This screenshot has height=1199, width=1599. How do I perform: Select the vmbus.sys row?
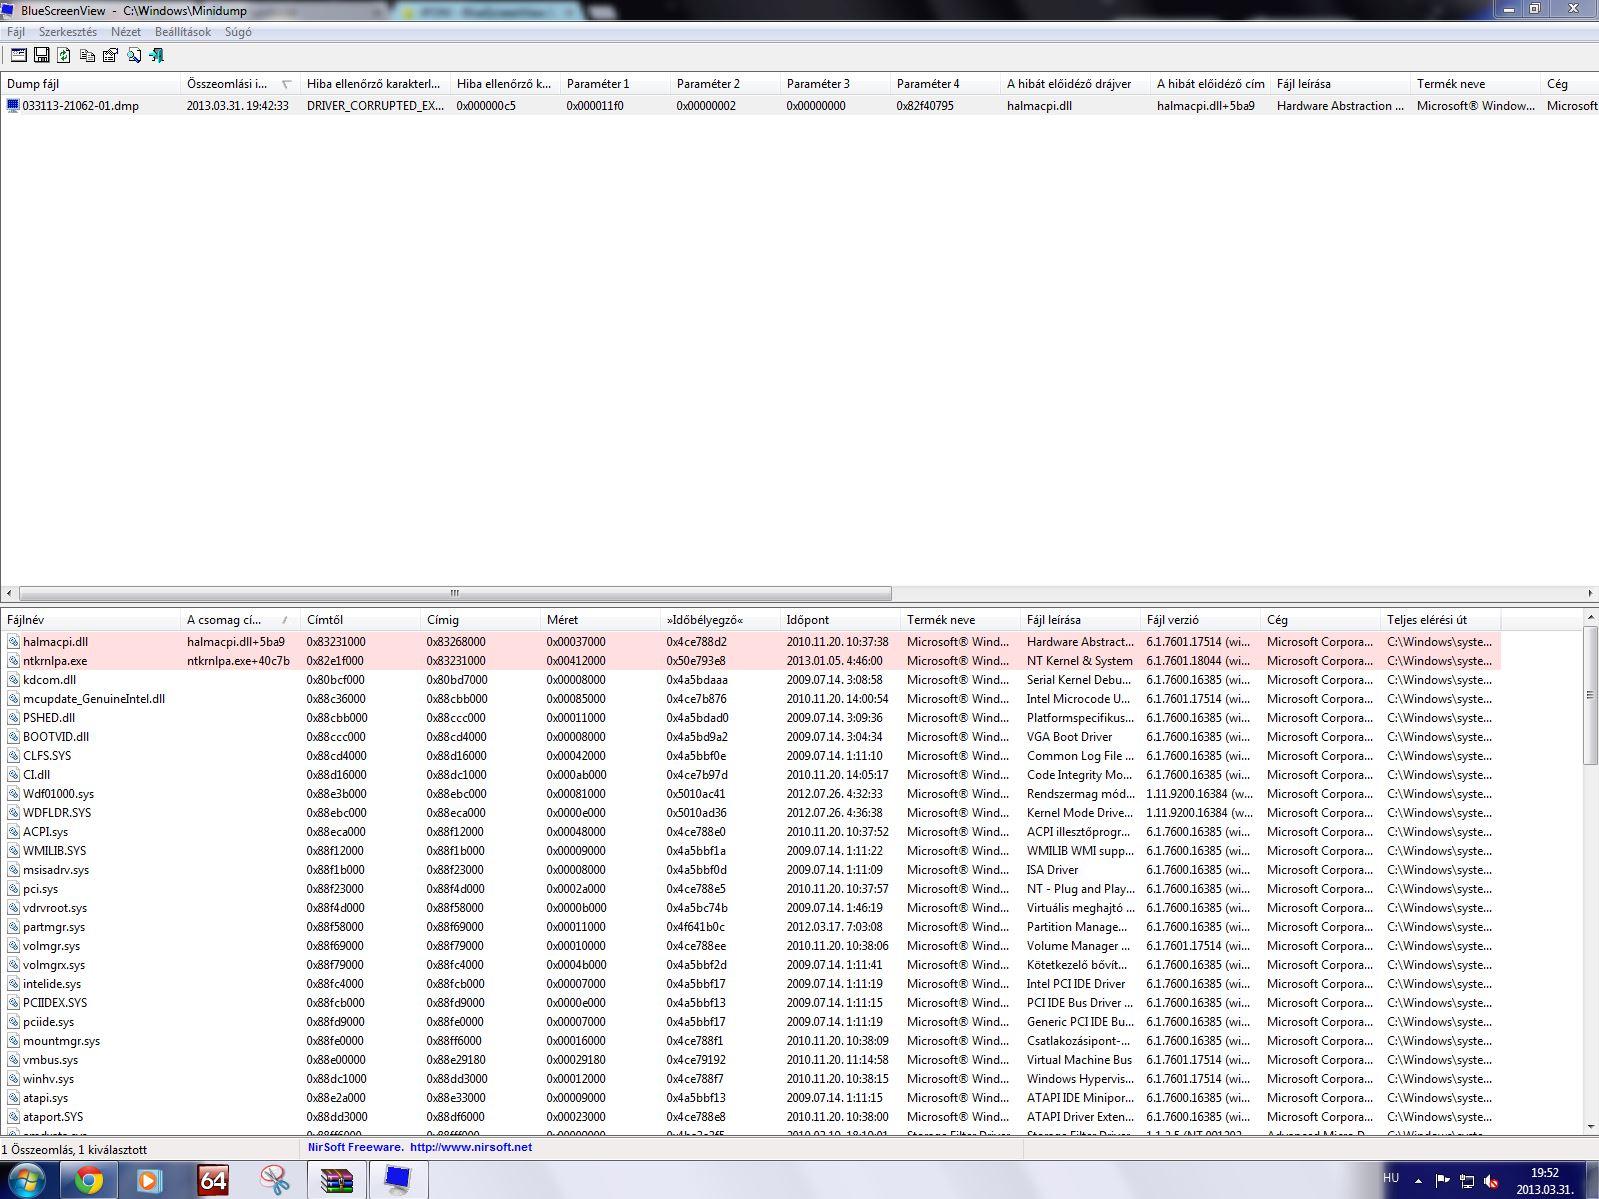(750, 1060)
